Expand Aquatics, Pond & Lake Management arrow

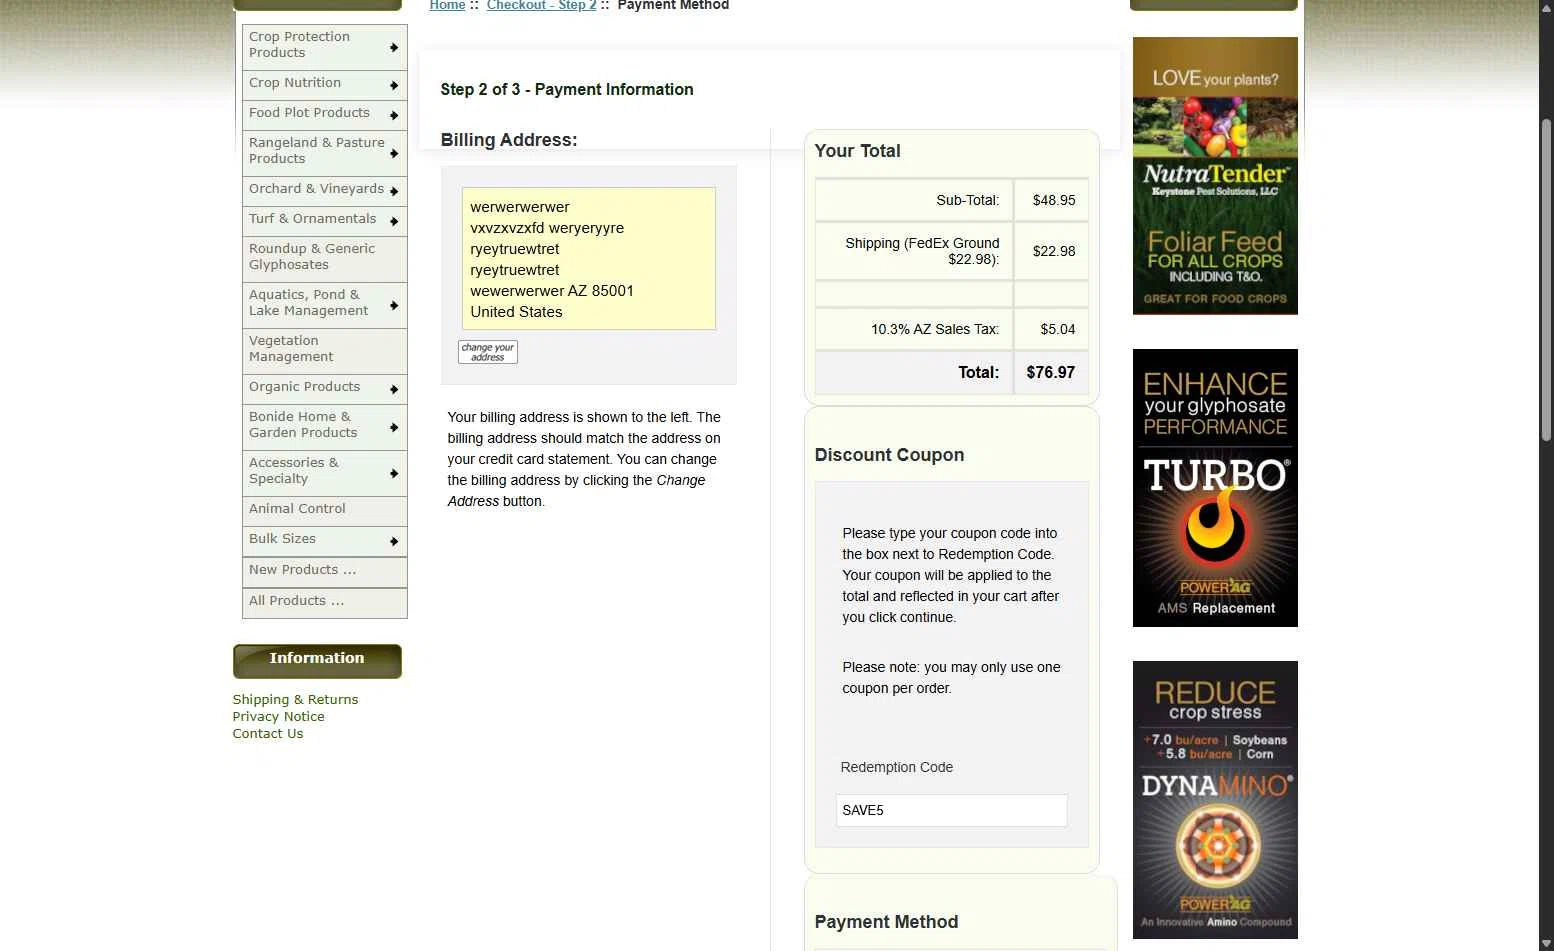pos(394,305)
